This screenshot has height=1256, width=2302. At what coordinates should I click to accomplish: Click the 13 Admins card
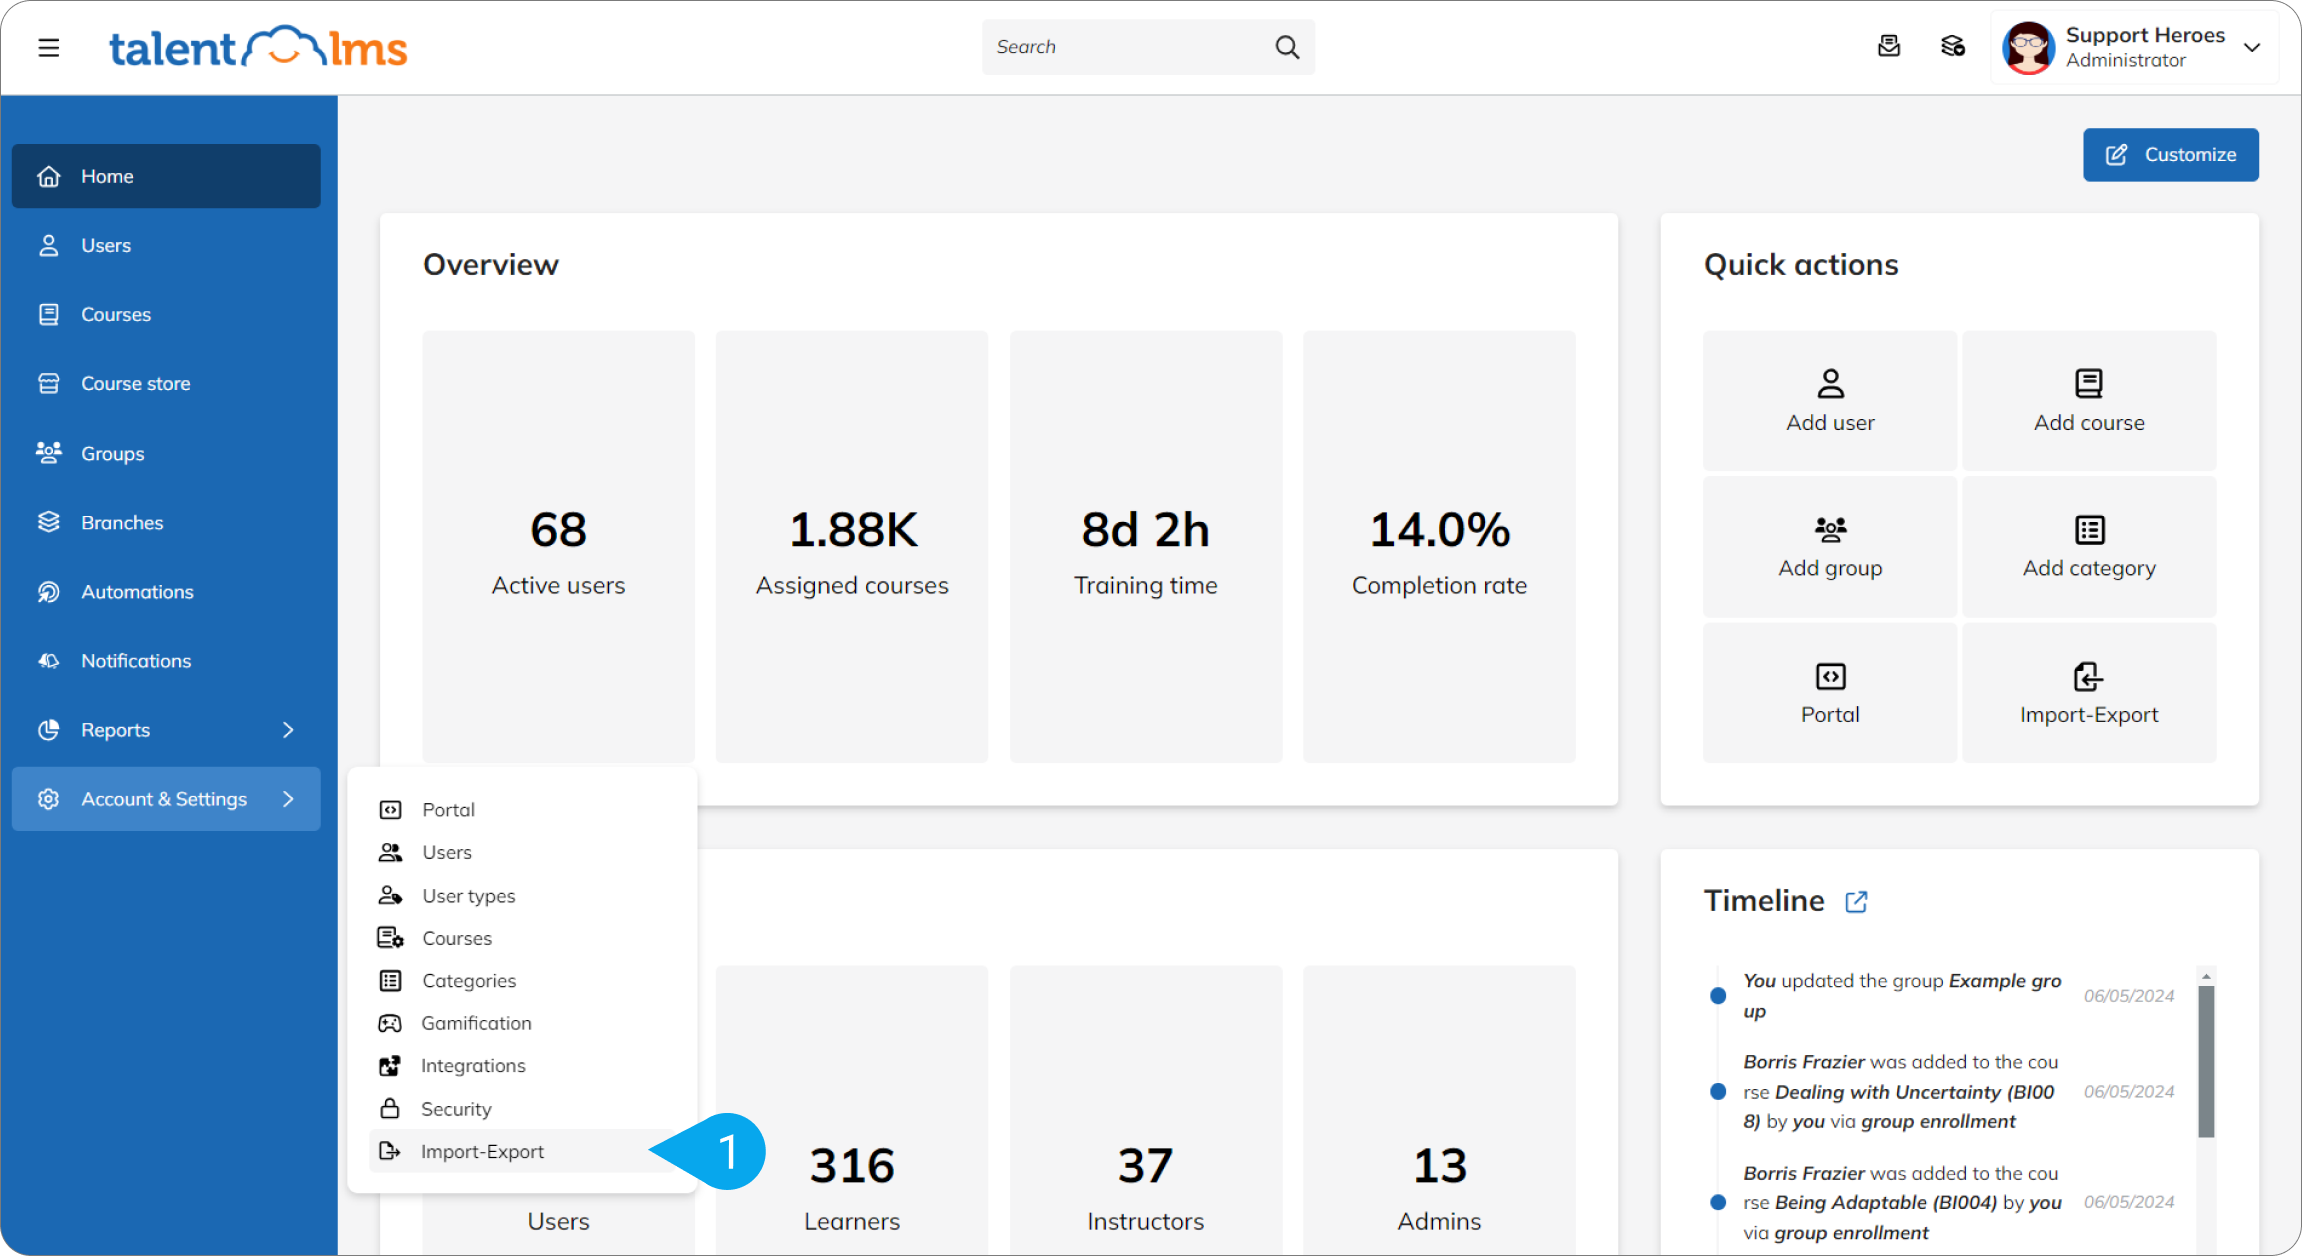coord(1439,1110)
